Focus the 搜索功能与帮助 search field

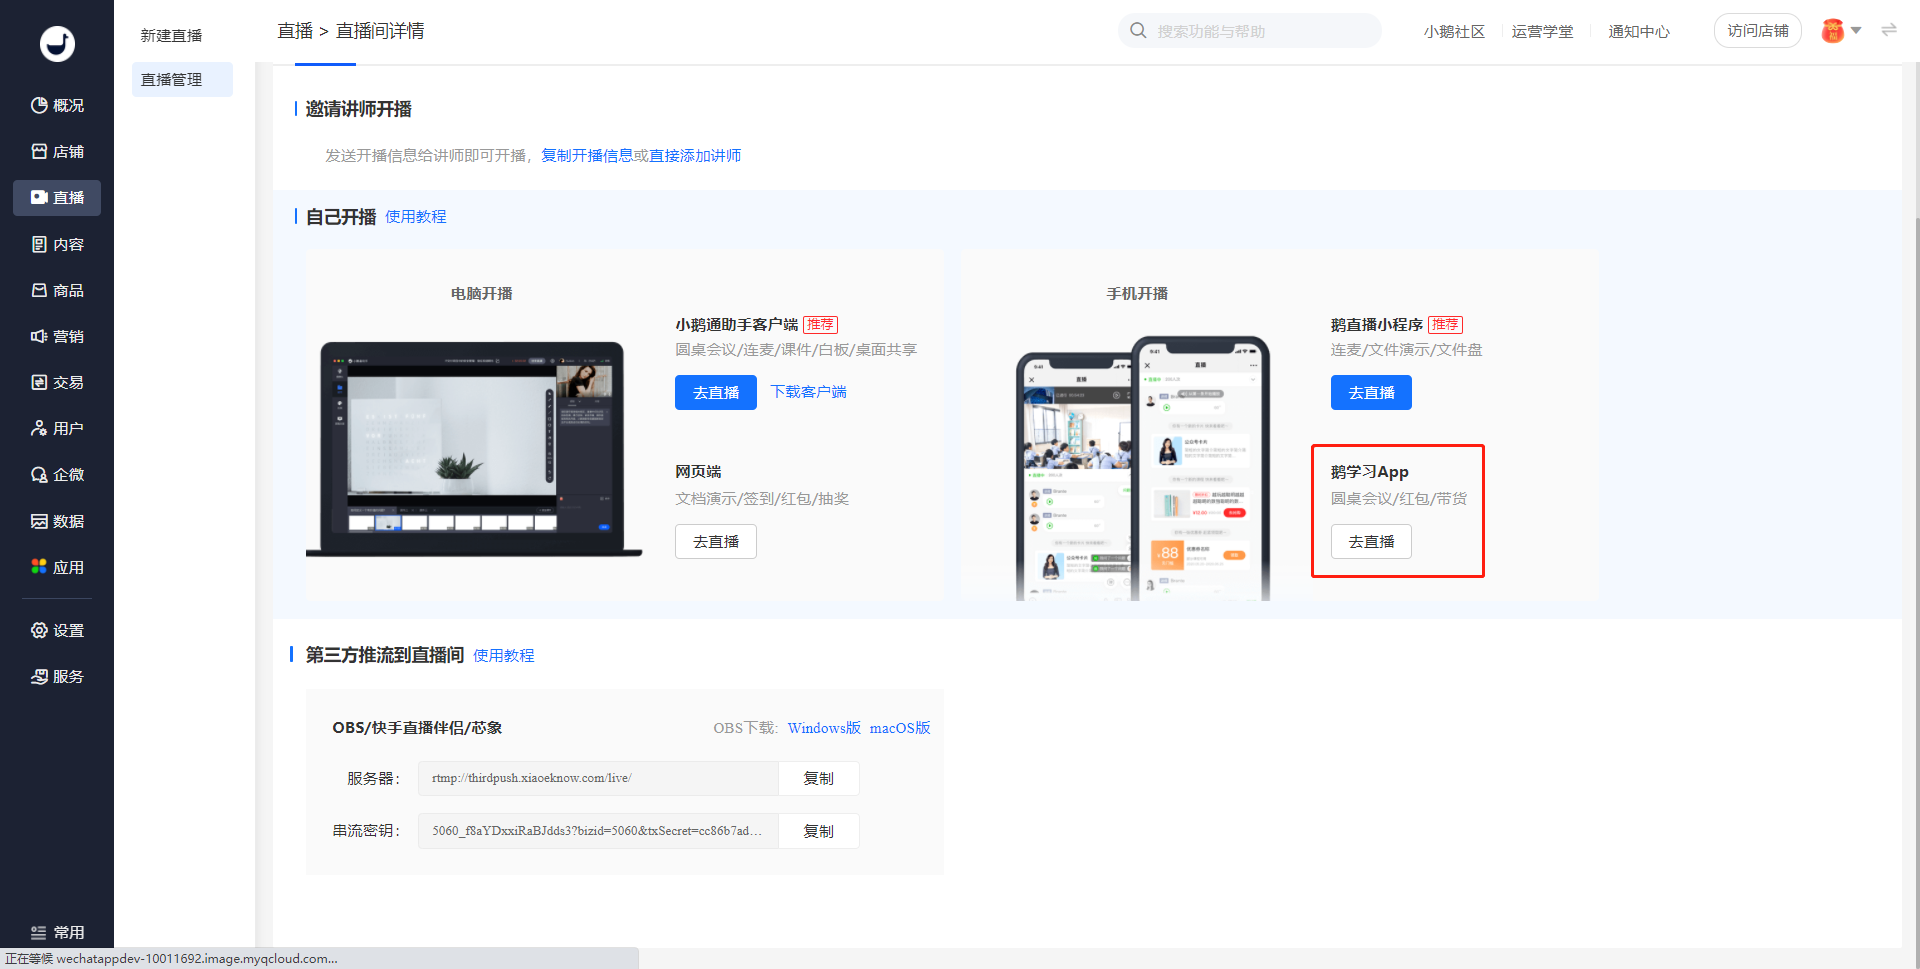[x=1250, y=31]
